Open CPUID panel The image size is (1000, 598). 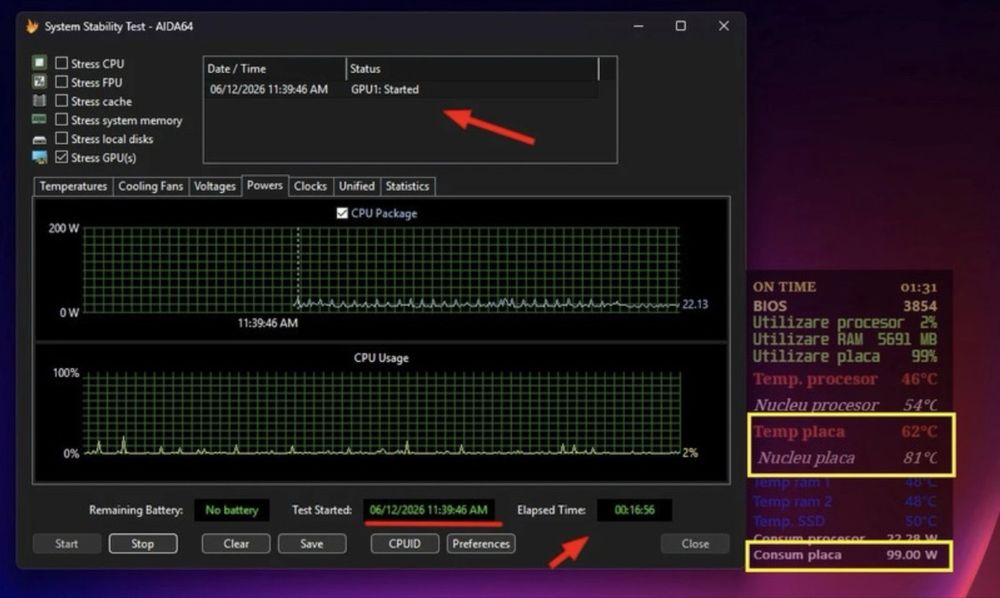(405, 544)
